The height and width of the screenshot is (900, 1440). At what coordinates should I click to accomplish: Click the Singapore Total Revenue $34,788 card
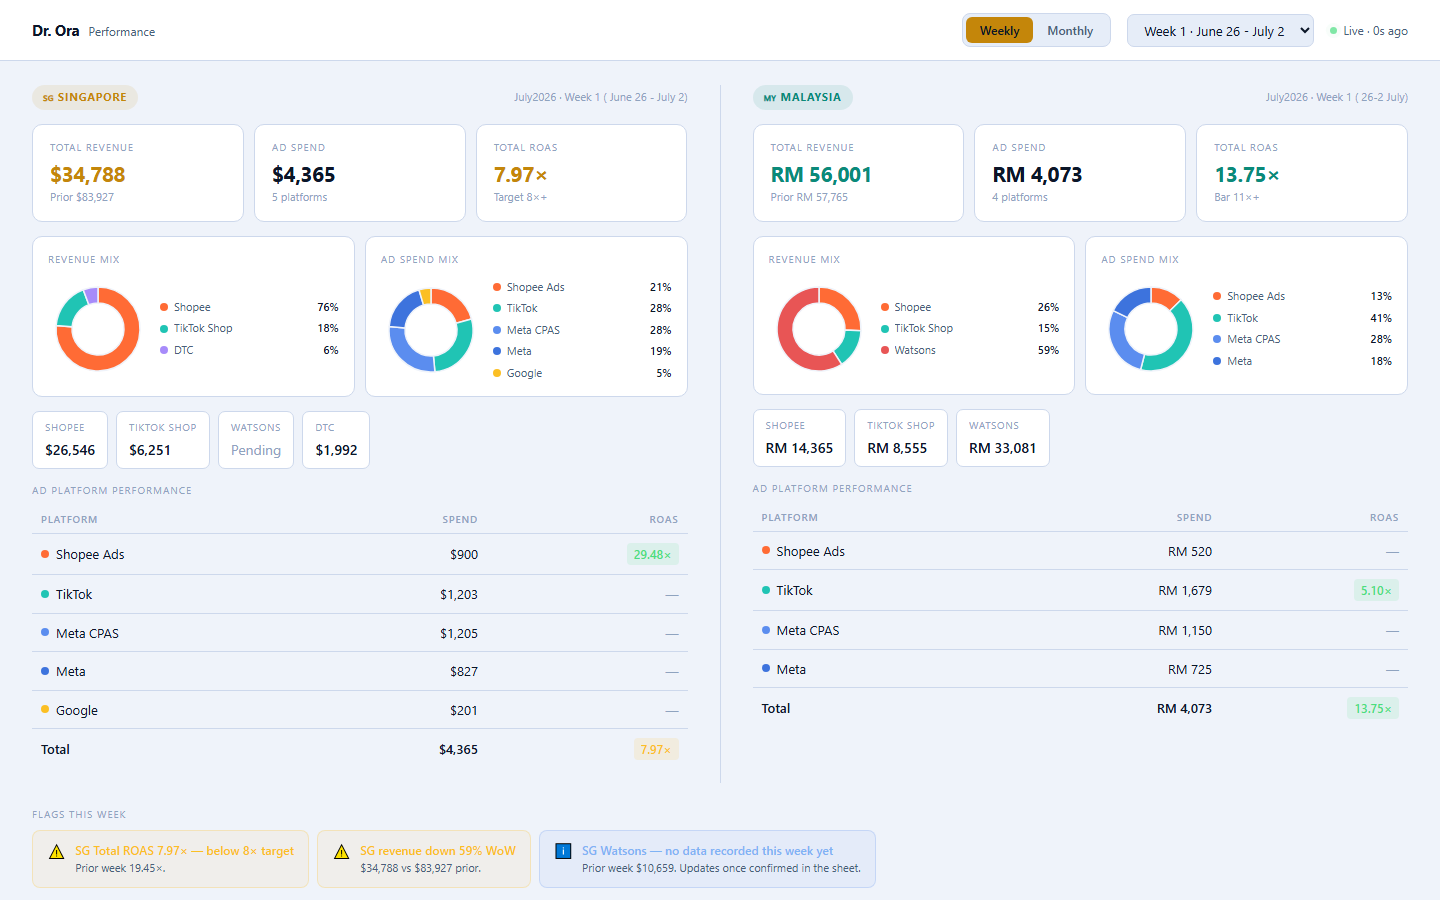pos(138,173)
